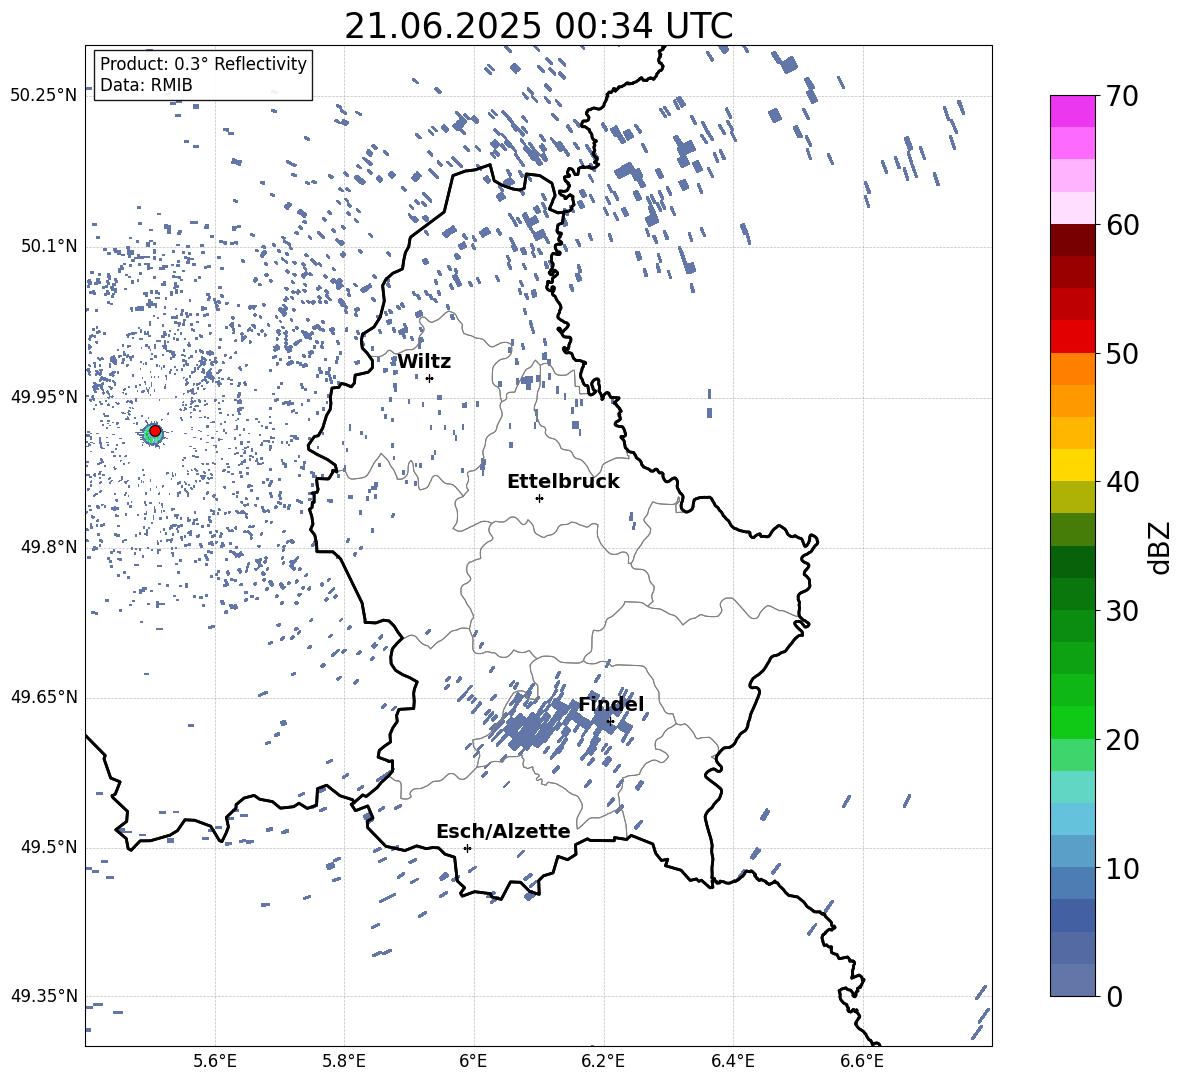Select the Wiltz label on map

tap(424, 362)
